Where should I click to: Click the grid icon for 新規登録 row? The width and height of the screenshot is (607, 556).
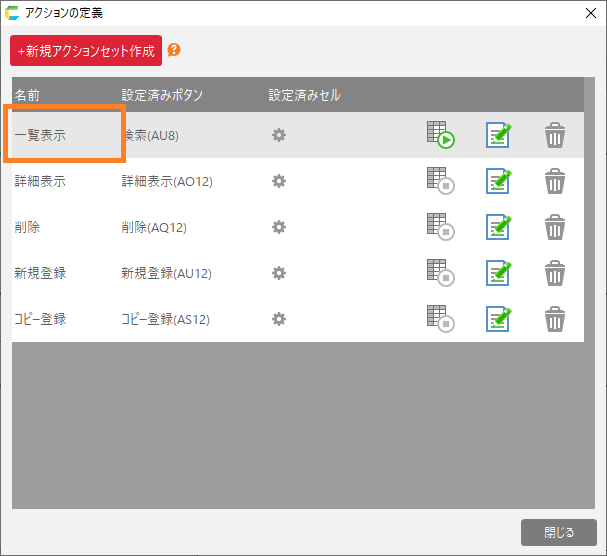[440, 273]
